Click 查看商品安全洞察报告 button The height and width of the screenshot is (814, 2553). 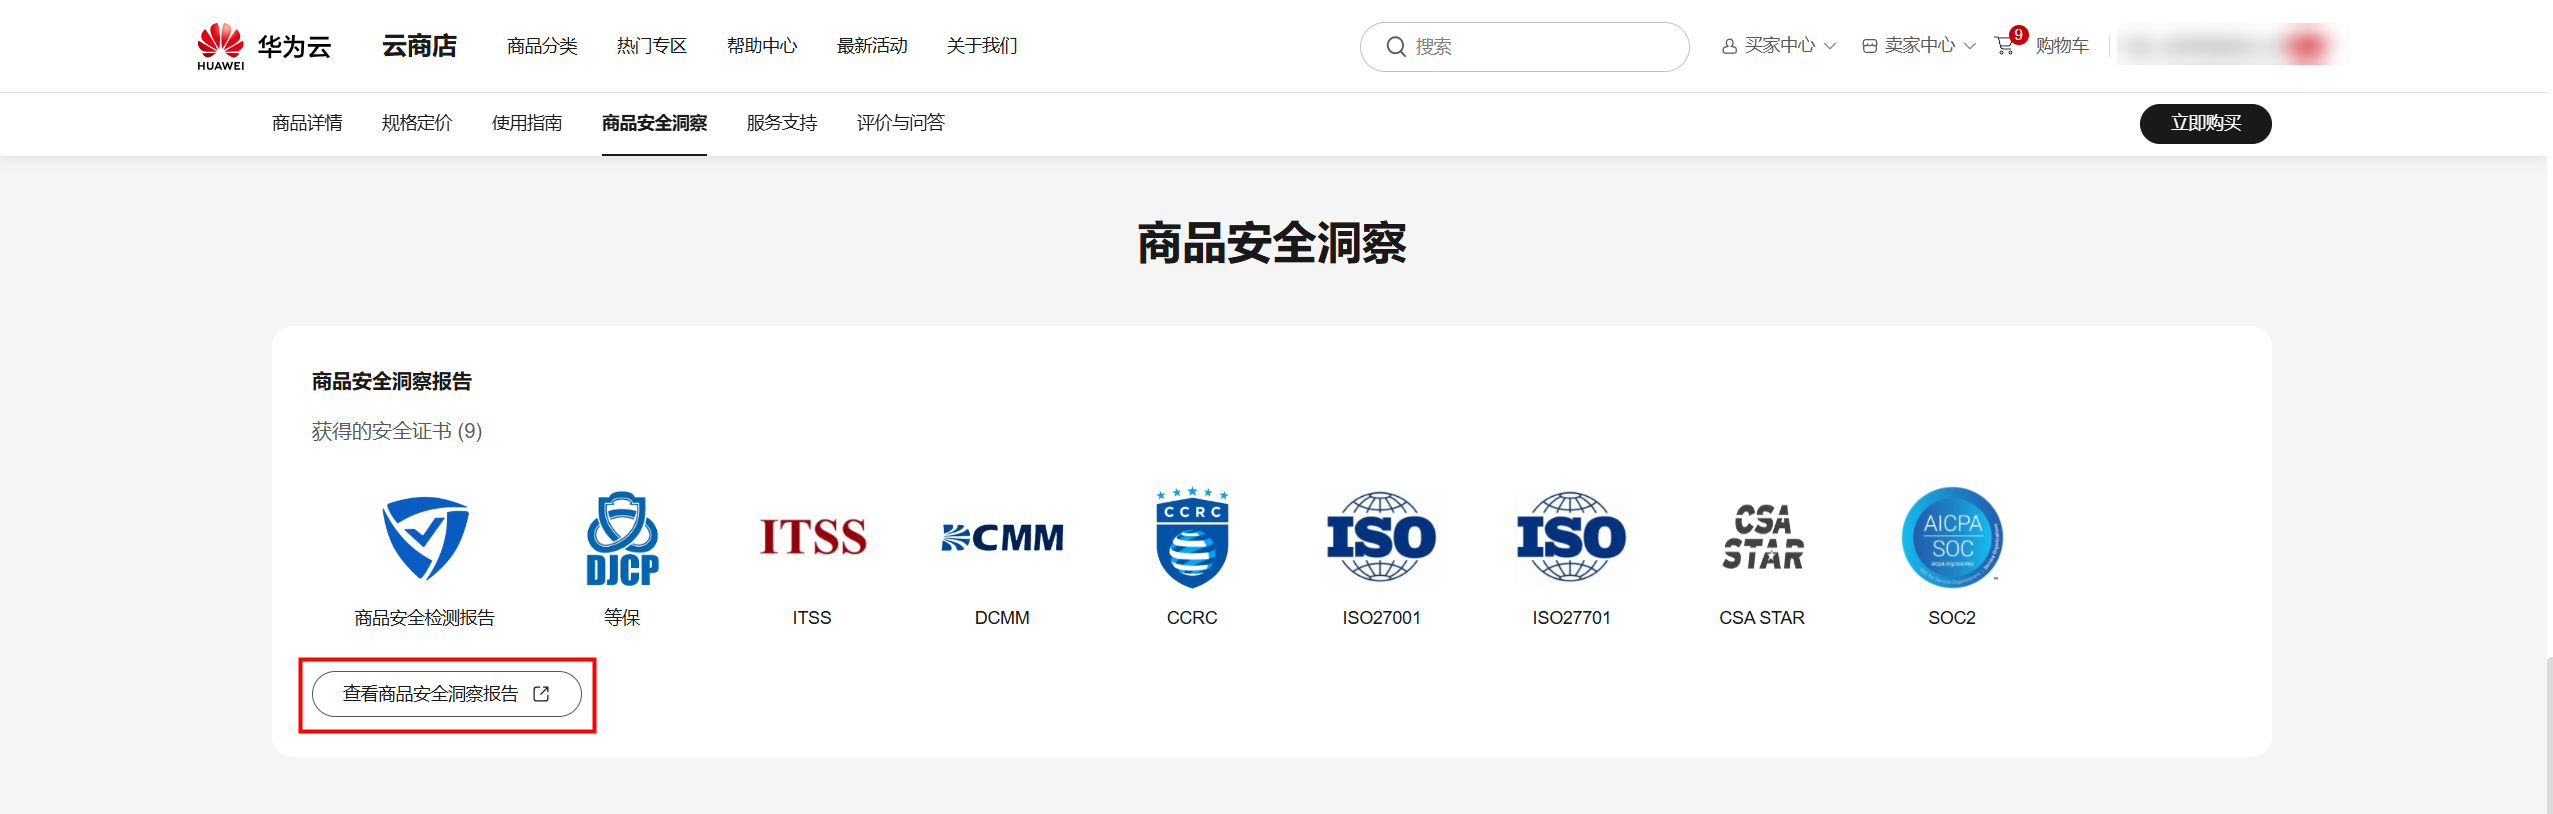click(x=446, y=694)
